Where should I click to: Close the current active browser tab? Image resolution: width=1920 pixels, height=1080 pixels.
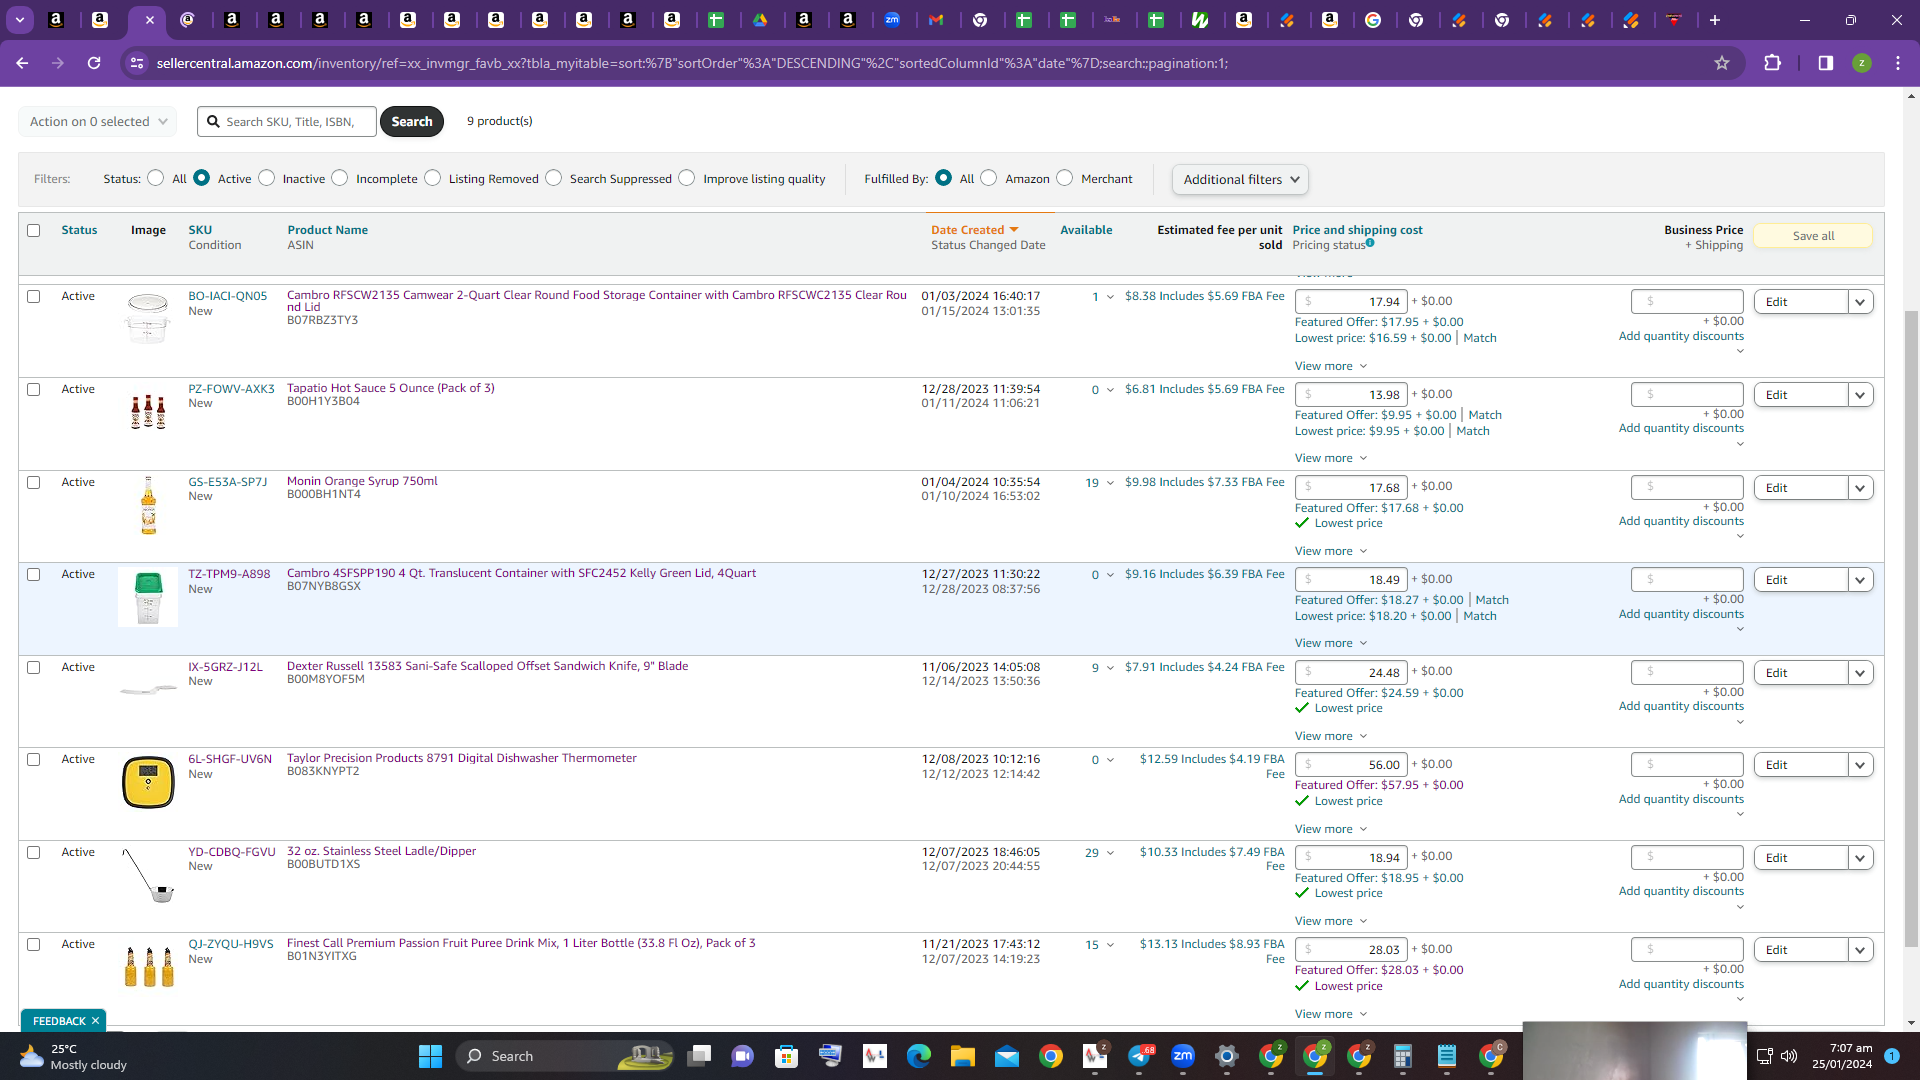click(x=148, y=20)
